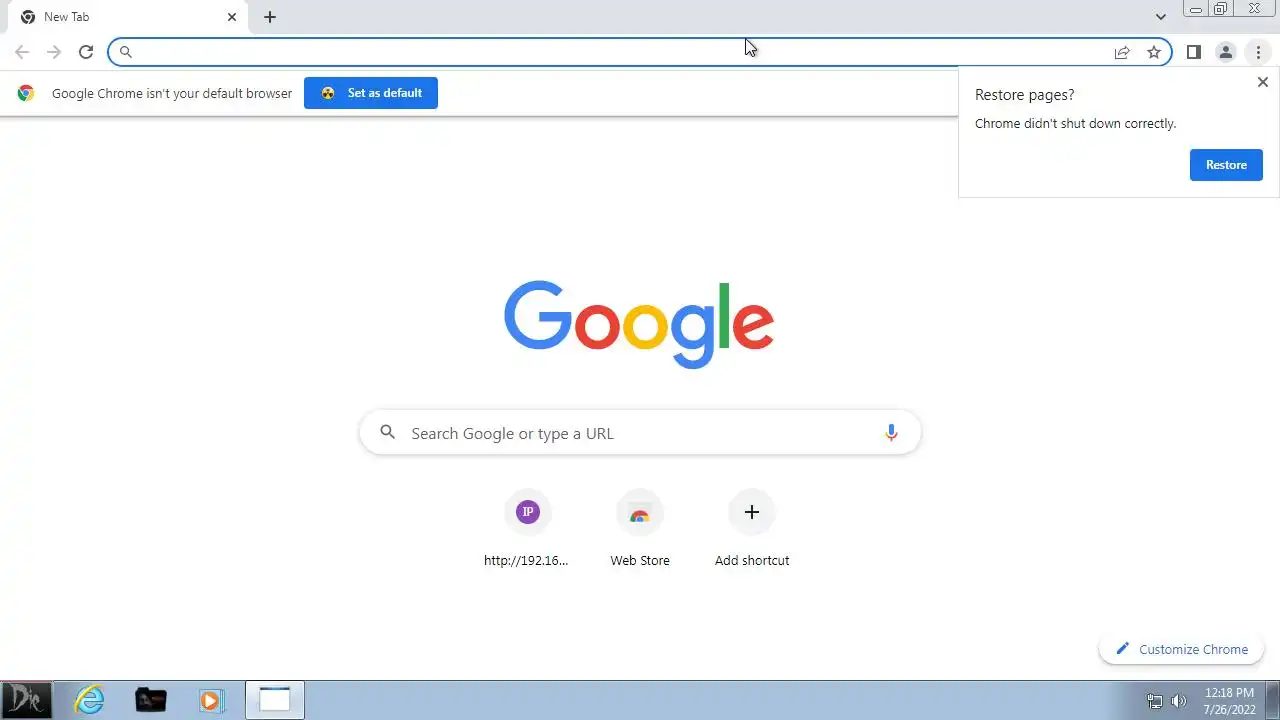
Task: Click the back navigation arrow
Action: click(22, 52)
